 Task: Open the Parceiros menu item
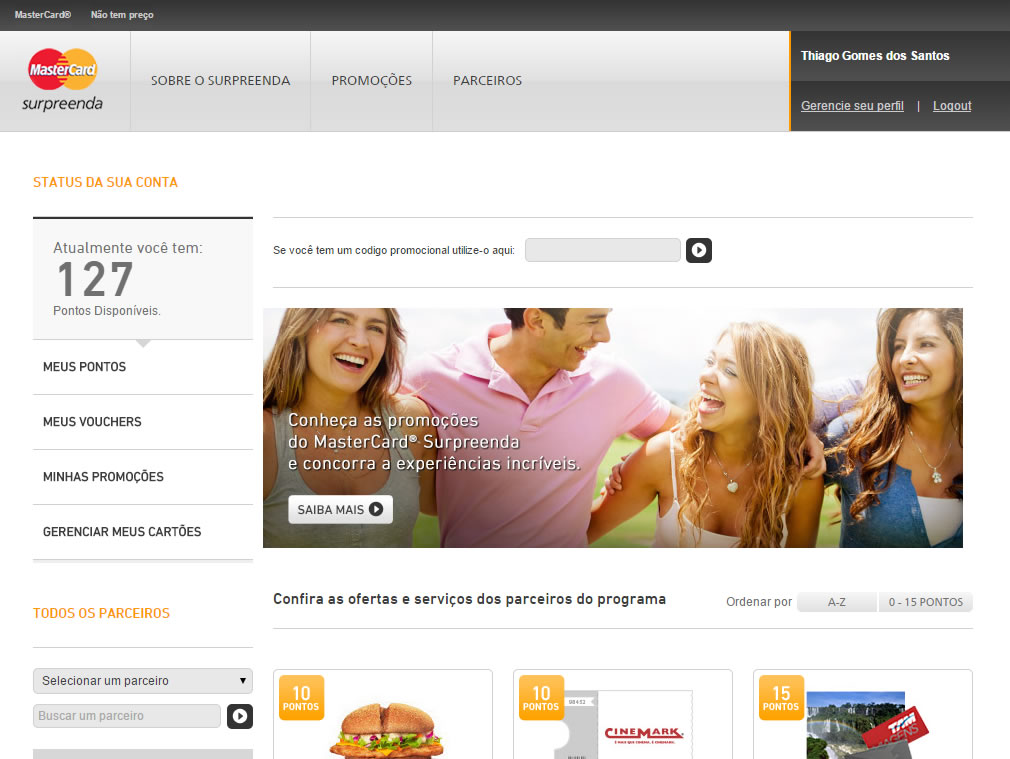click(488, 81)
